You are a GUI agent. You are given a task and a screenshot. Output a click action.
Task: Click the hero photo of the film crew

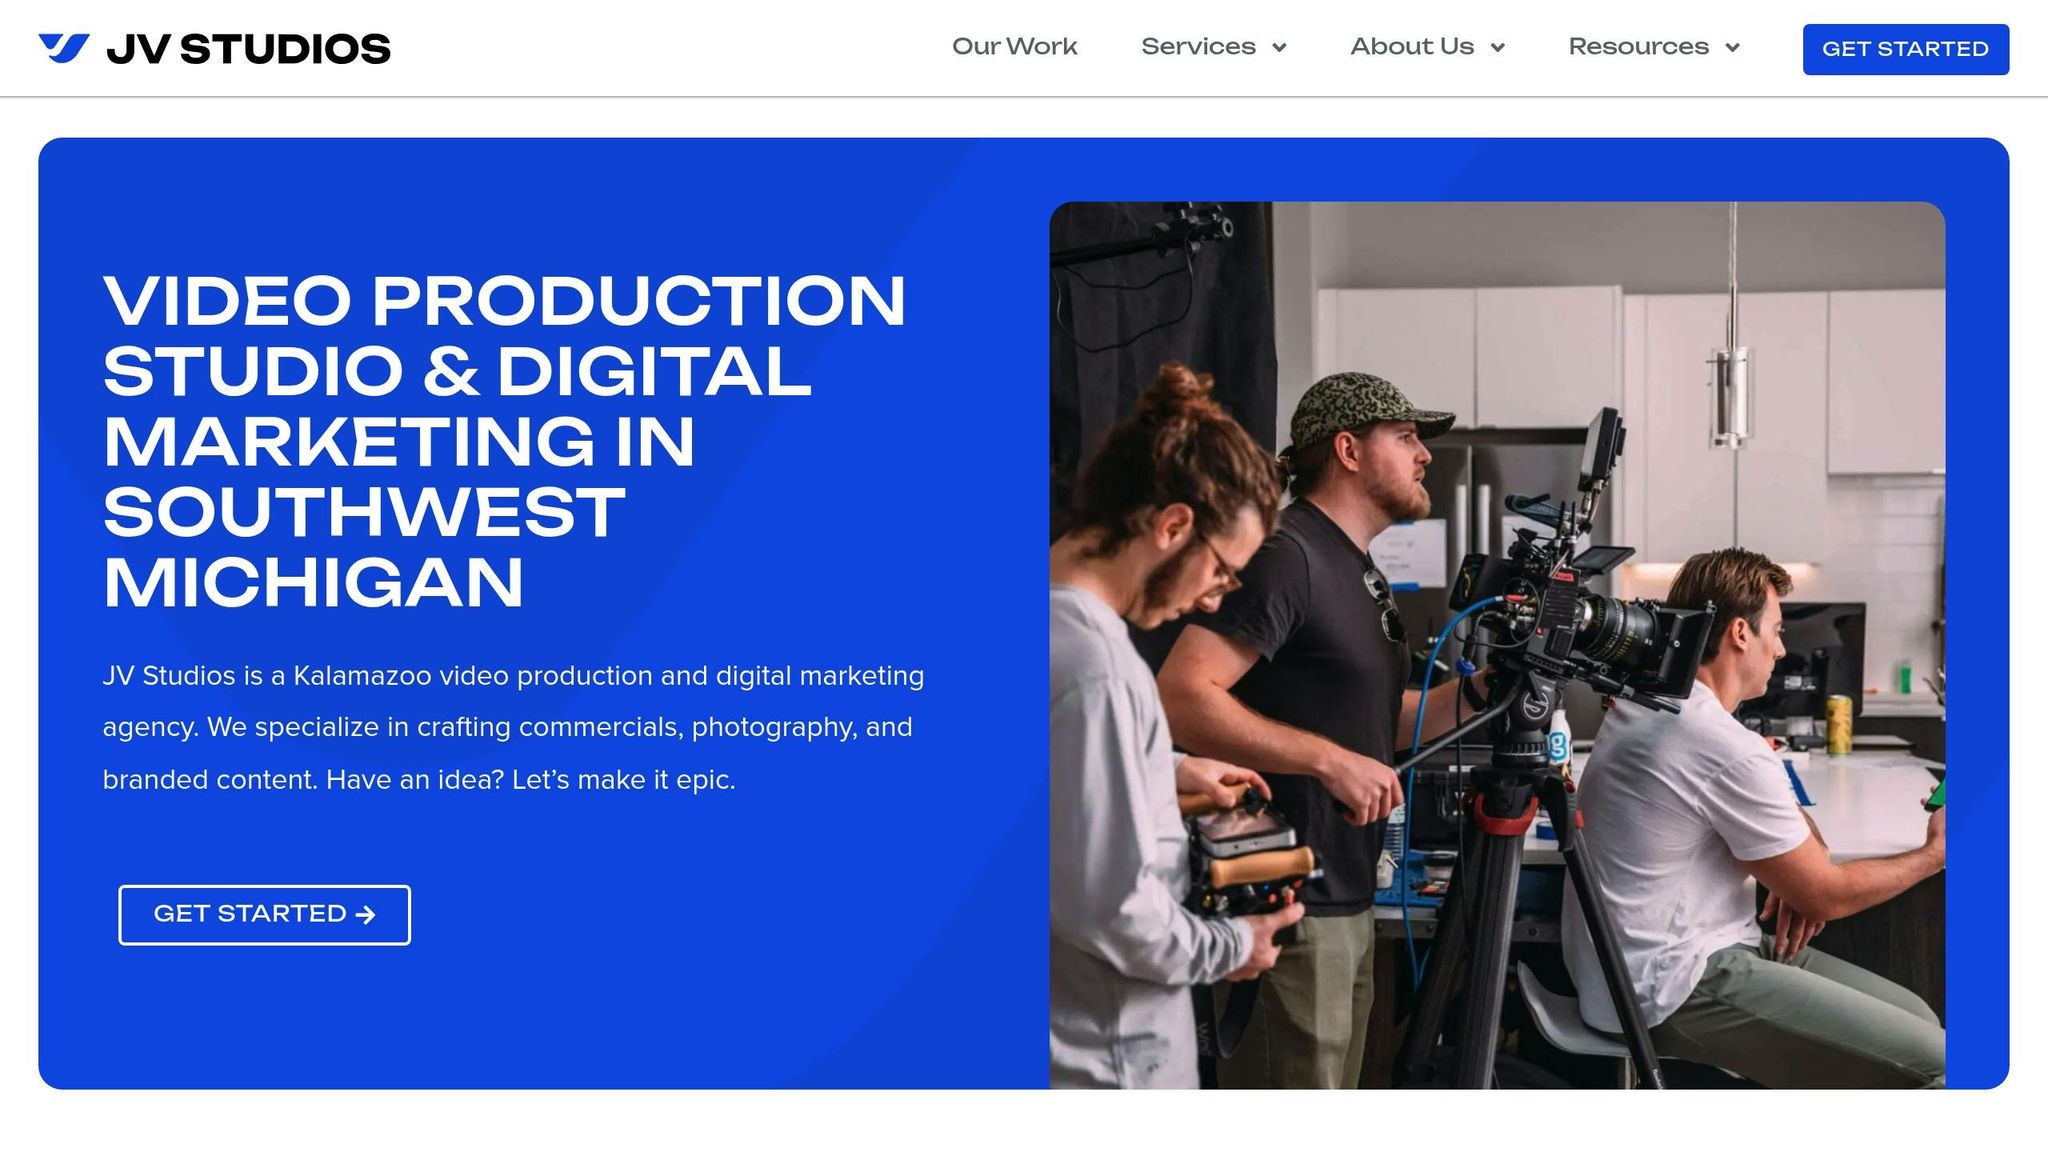(x=1500, y=640)
